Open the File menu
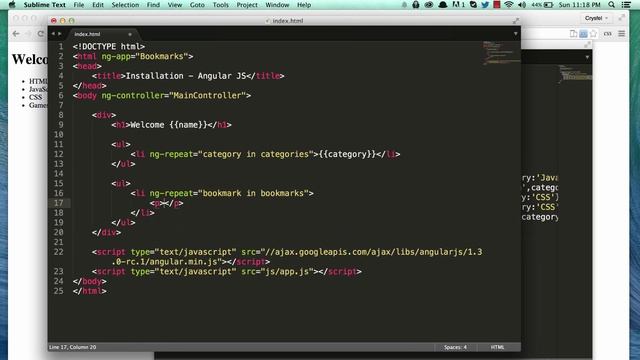The height and width of the screenshot is (360, 640). point(79,5)
